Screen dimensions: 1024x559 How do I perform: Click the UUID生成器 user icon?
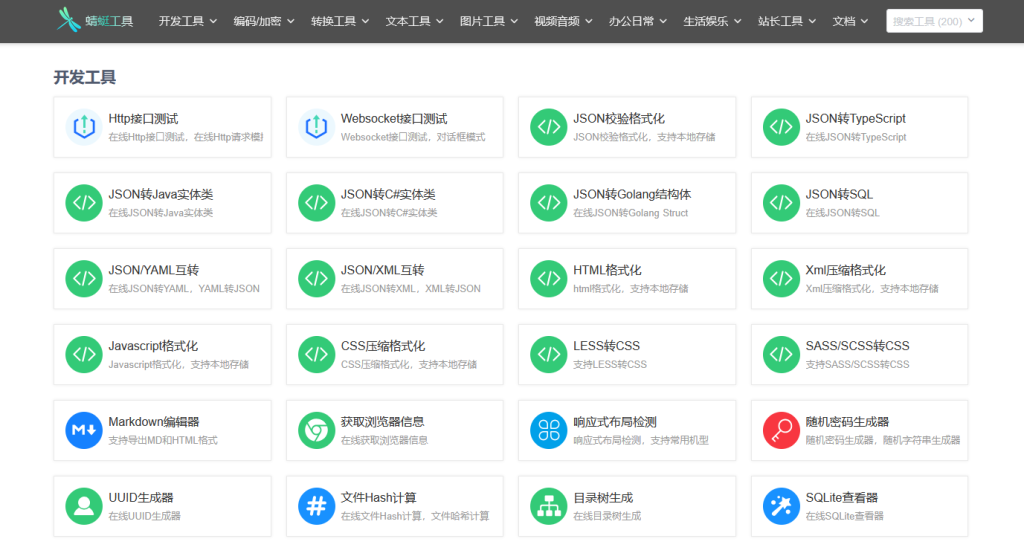84,506
